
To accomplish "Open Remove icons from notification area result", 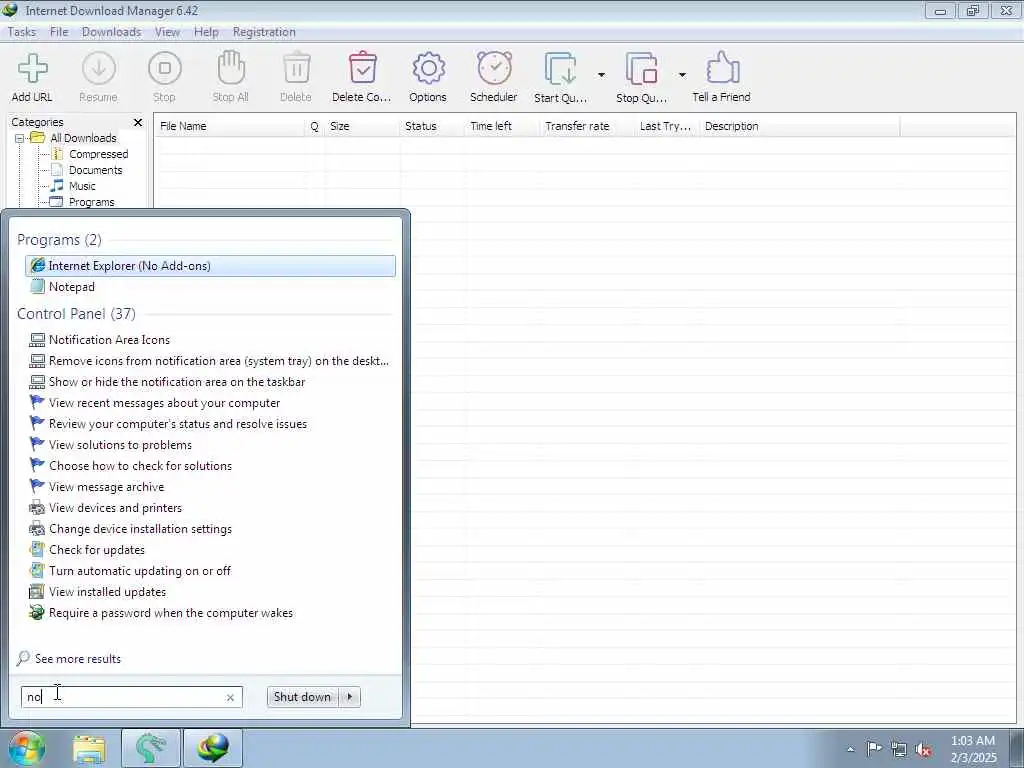I will tap(209, 360).
